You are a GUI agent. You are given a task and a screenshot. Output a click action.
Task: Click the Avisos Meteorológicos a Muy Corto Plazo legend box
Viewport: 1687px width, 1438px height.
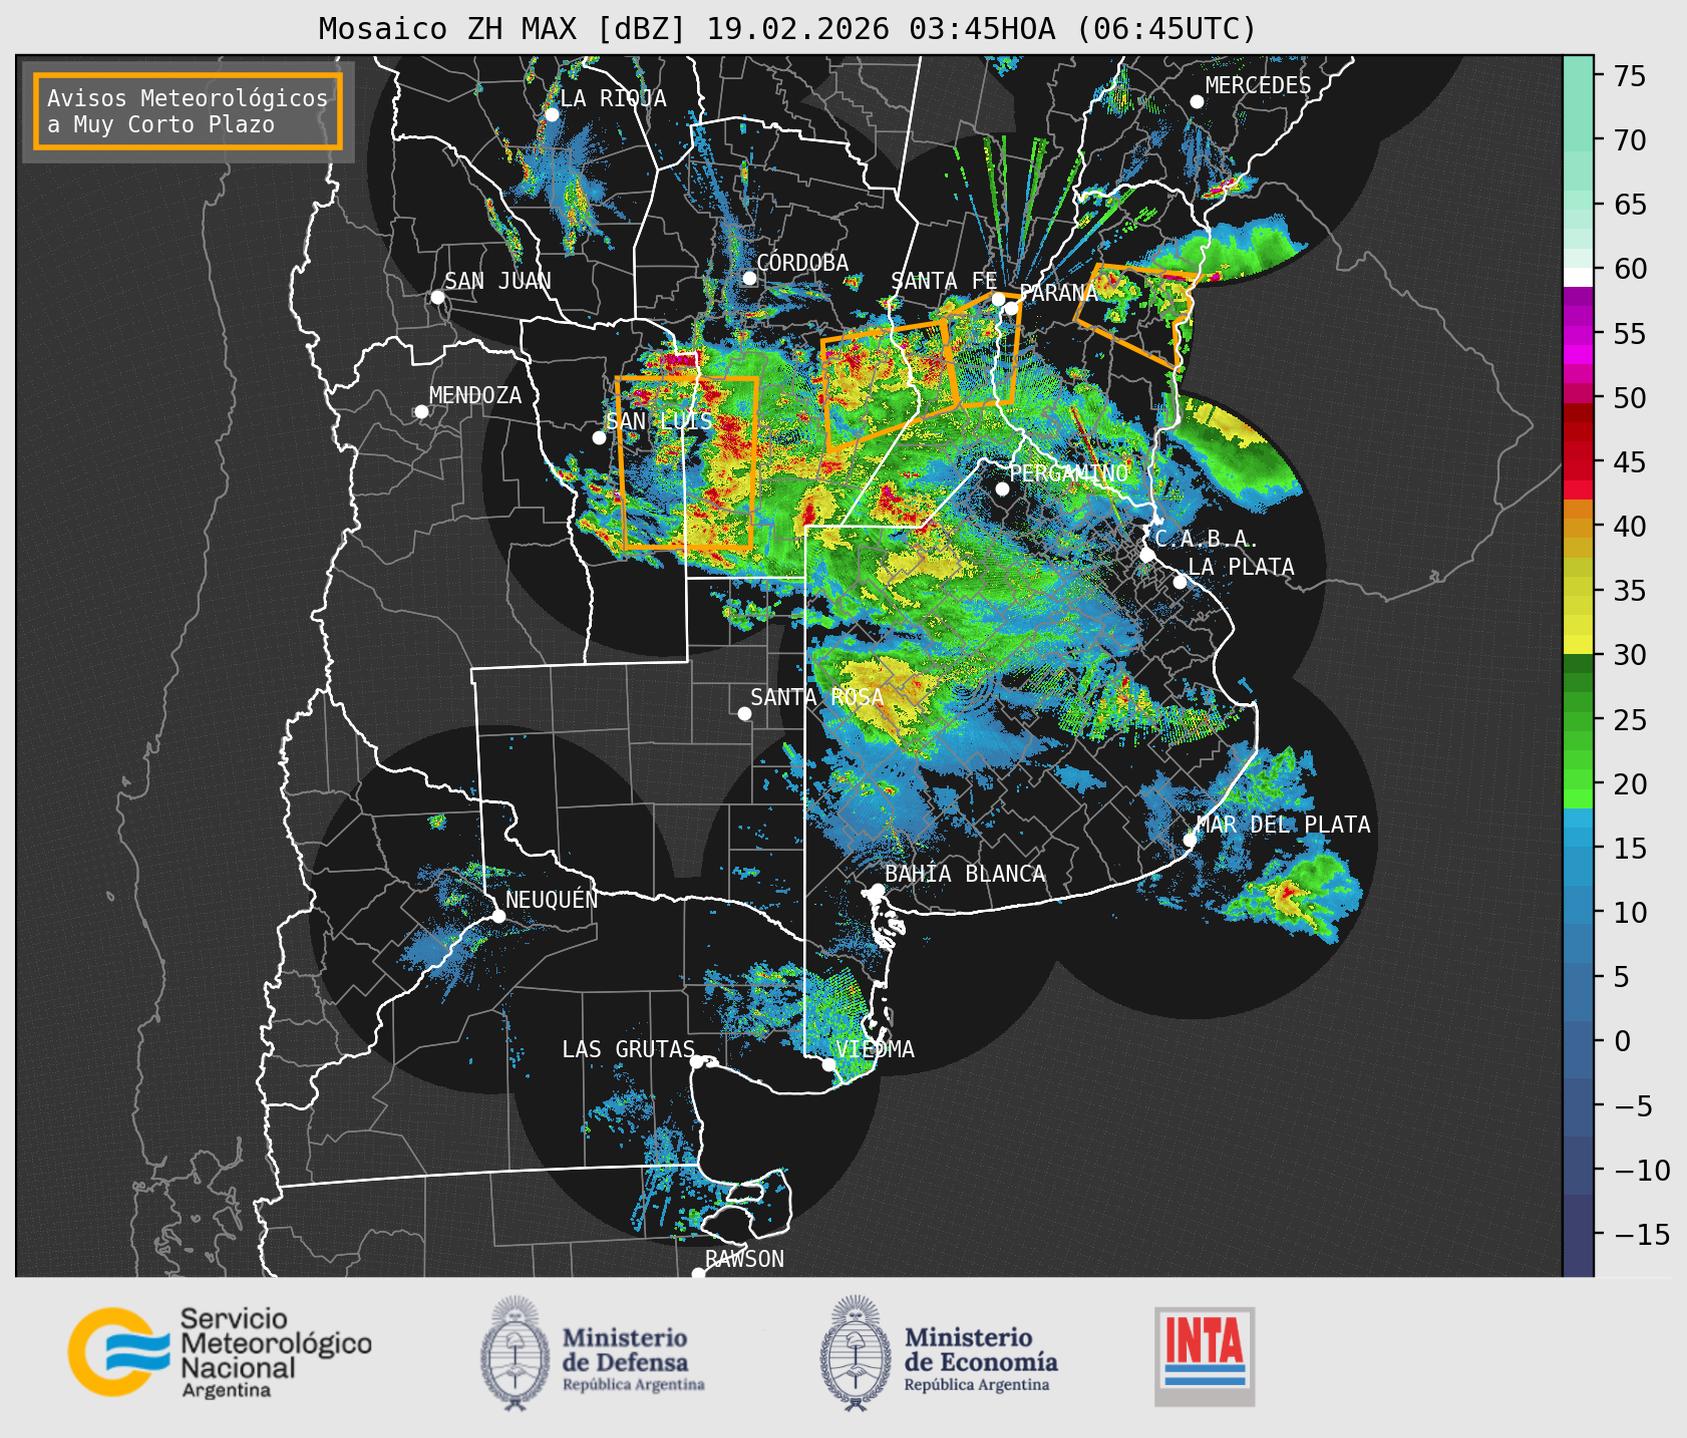(188, 111)
